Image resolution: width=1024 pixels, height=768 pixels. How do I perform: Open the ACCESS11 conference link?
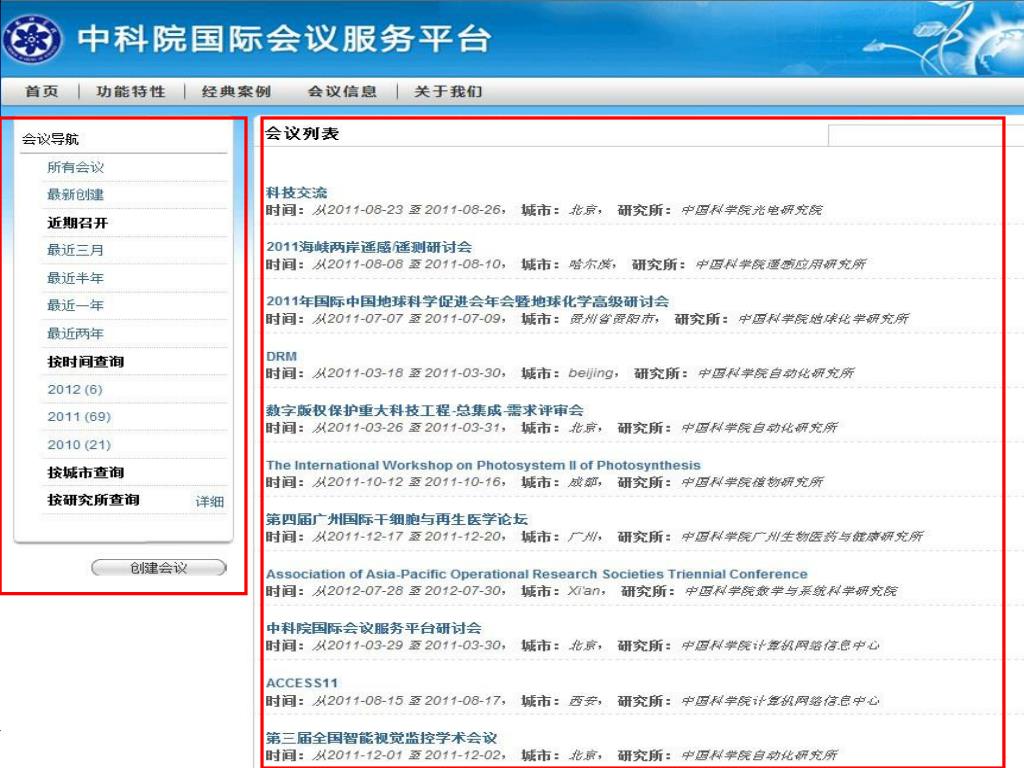coord(302,683)
